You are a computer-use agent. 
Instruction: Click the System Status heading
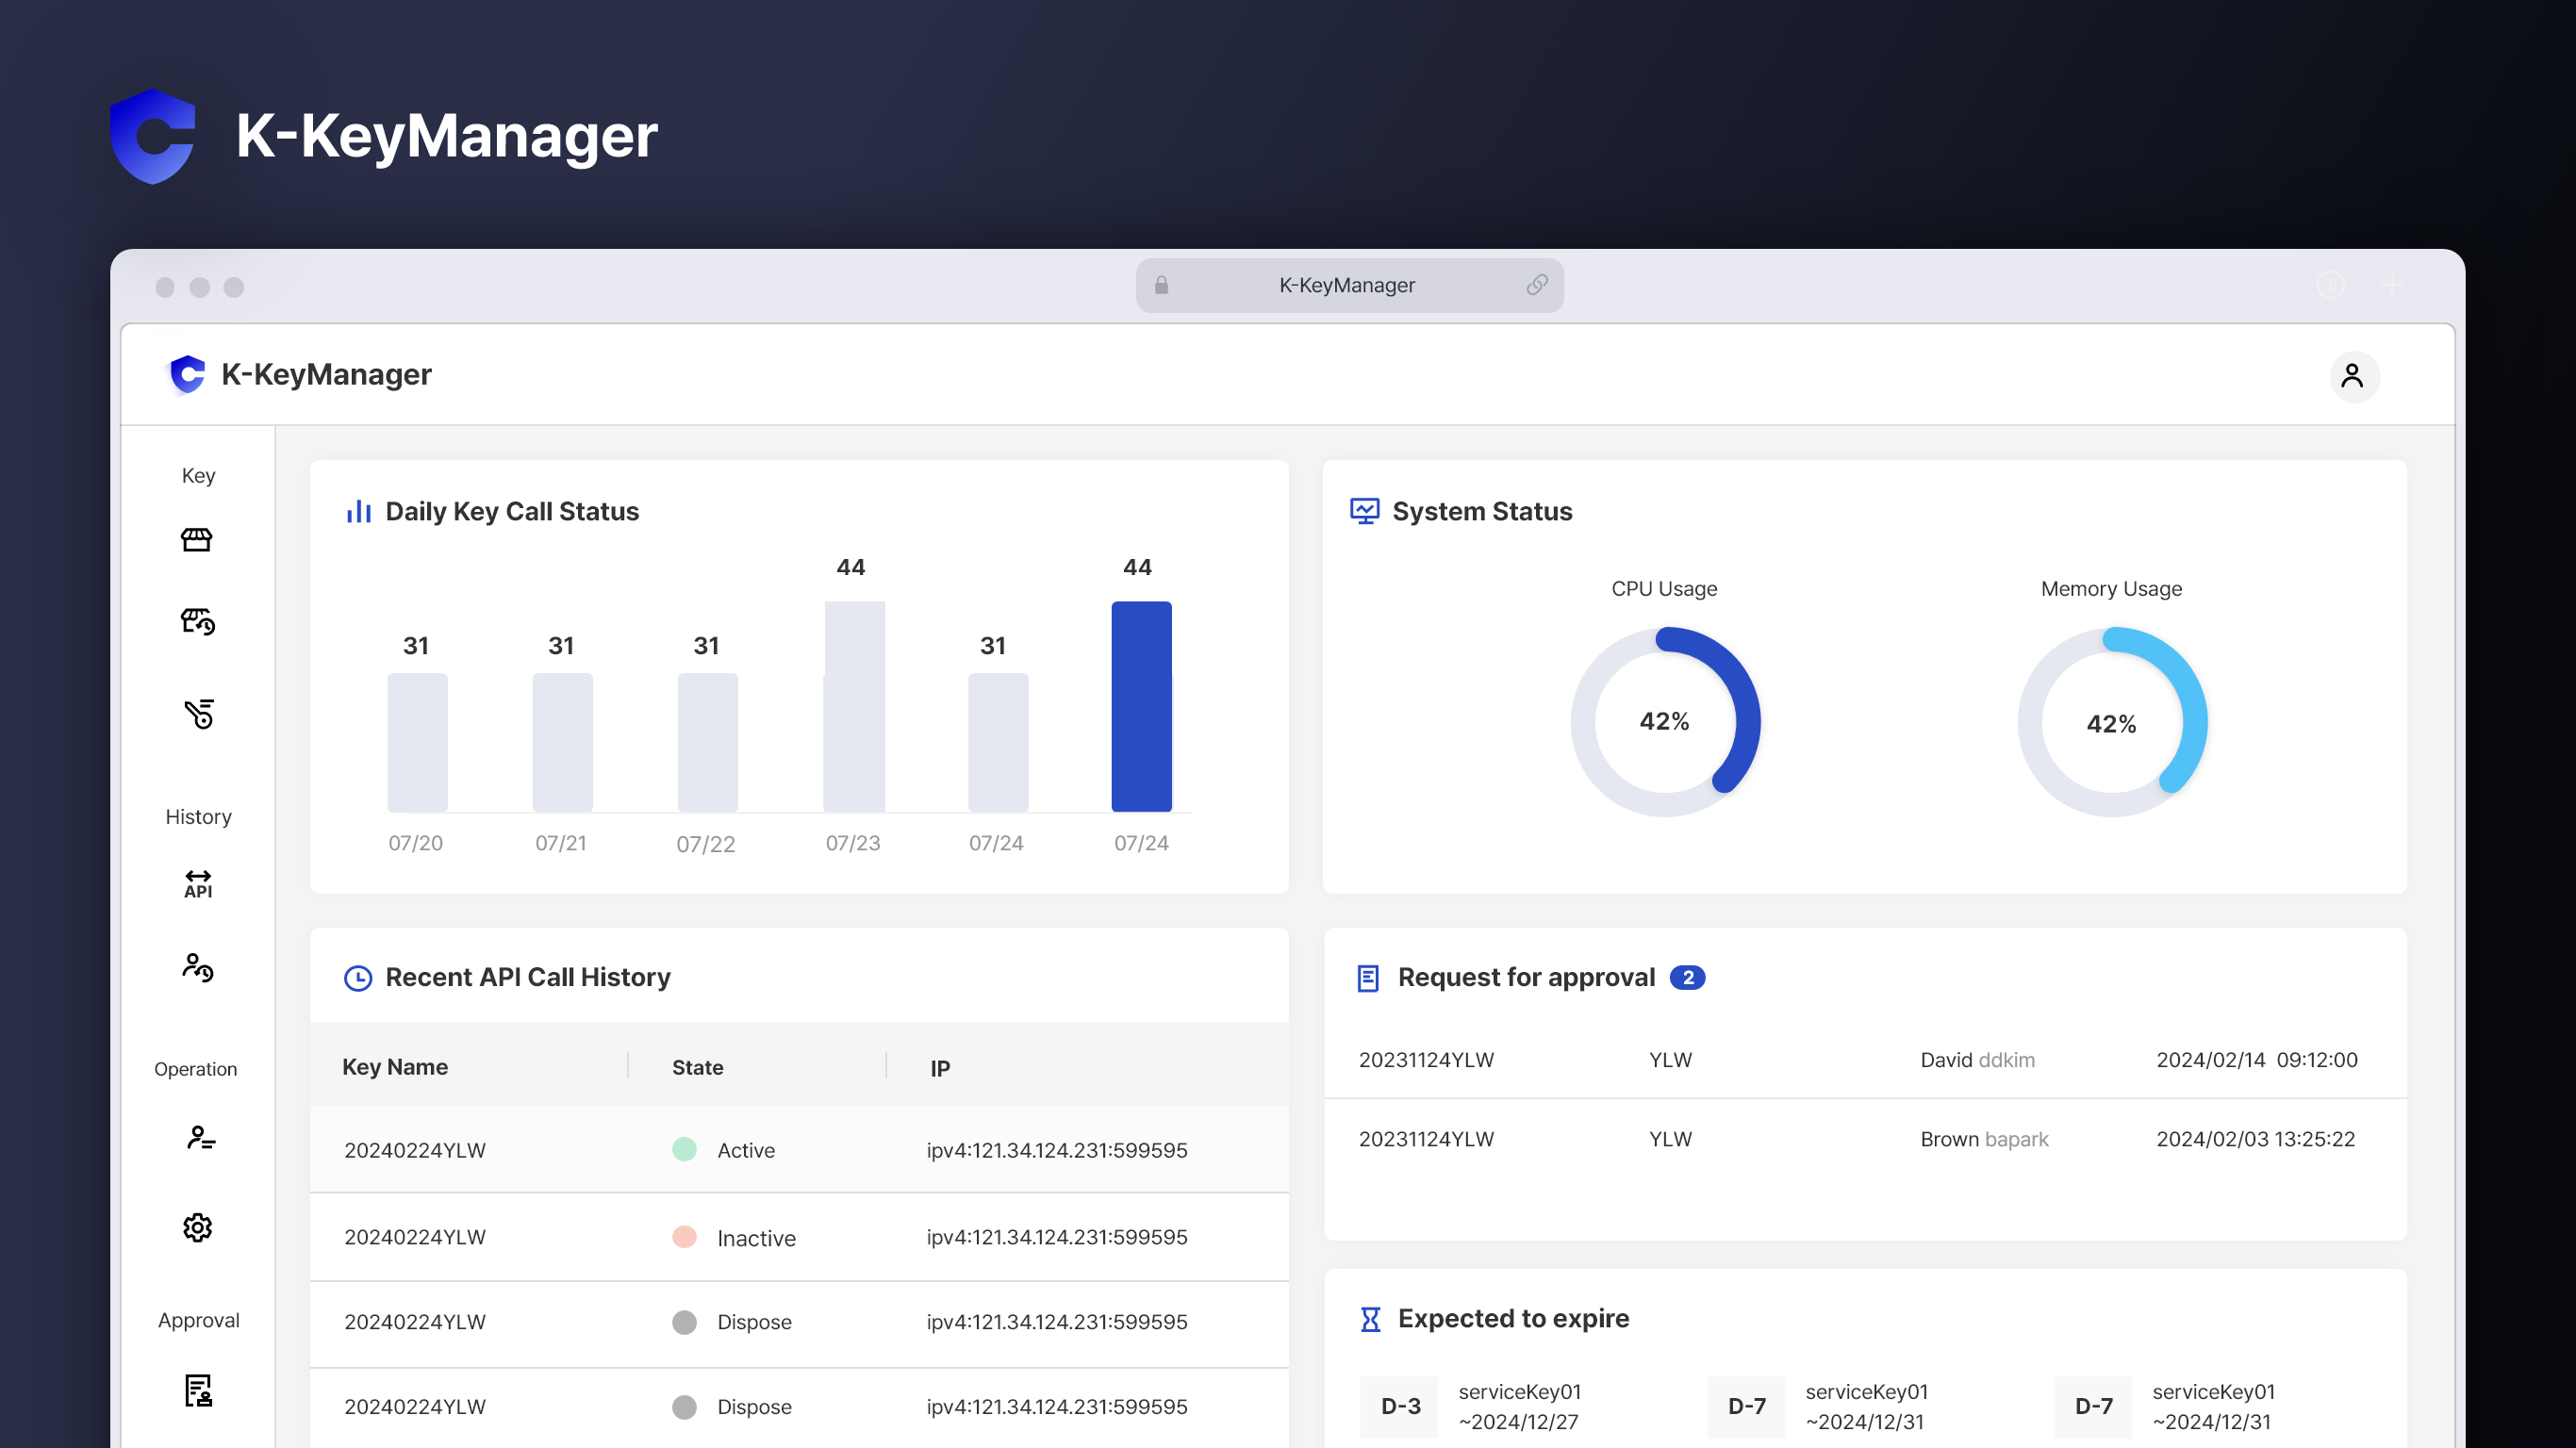[1482, 511]
